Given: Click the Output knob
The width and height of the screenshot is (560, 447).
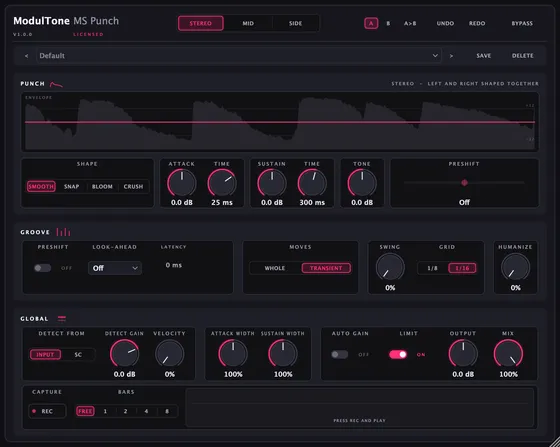Looking at the screenshot, I should [463, 353].
